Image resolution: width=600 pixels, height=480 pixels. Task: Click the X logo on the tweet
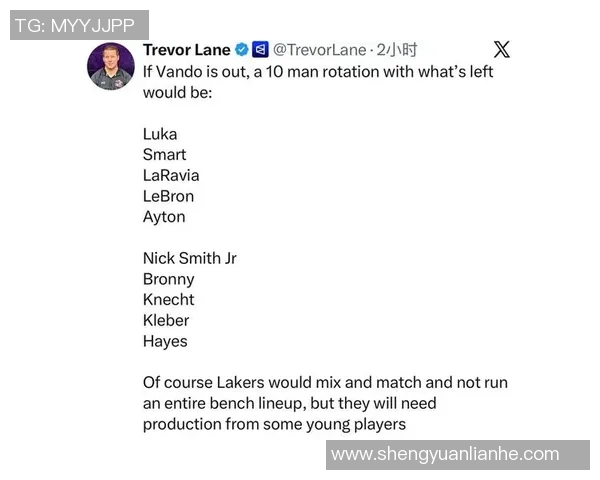tap(502, 49)
